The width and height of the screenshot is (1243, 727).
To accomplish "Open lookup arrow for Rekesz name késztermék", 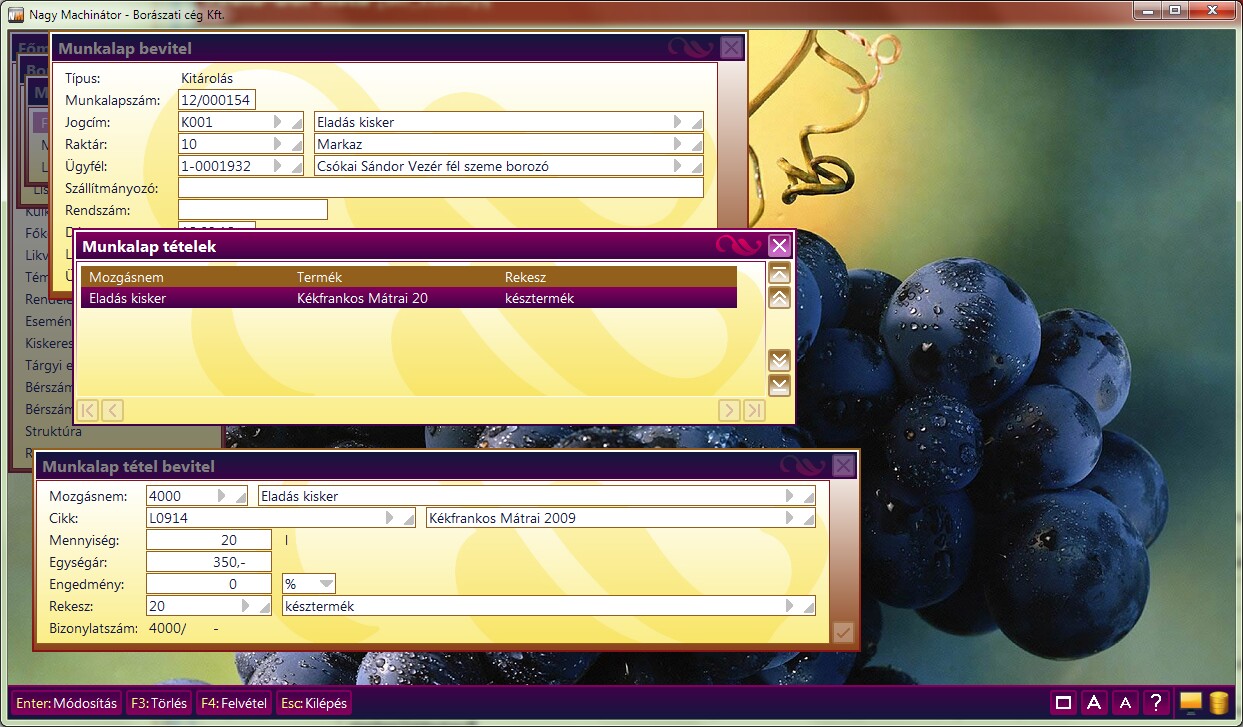I will tap(791, 606).
